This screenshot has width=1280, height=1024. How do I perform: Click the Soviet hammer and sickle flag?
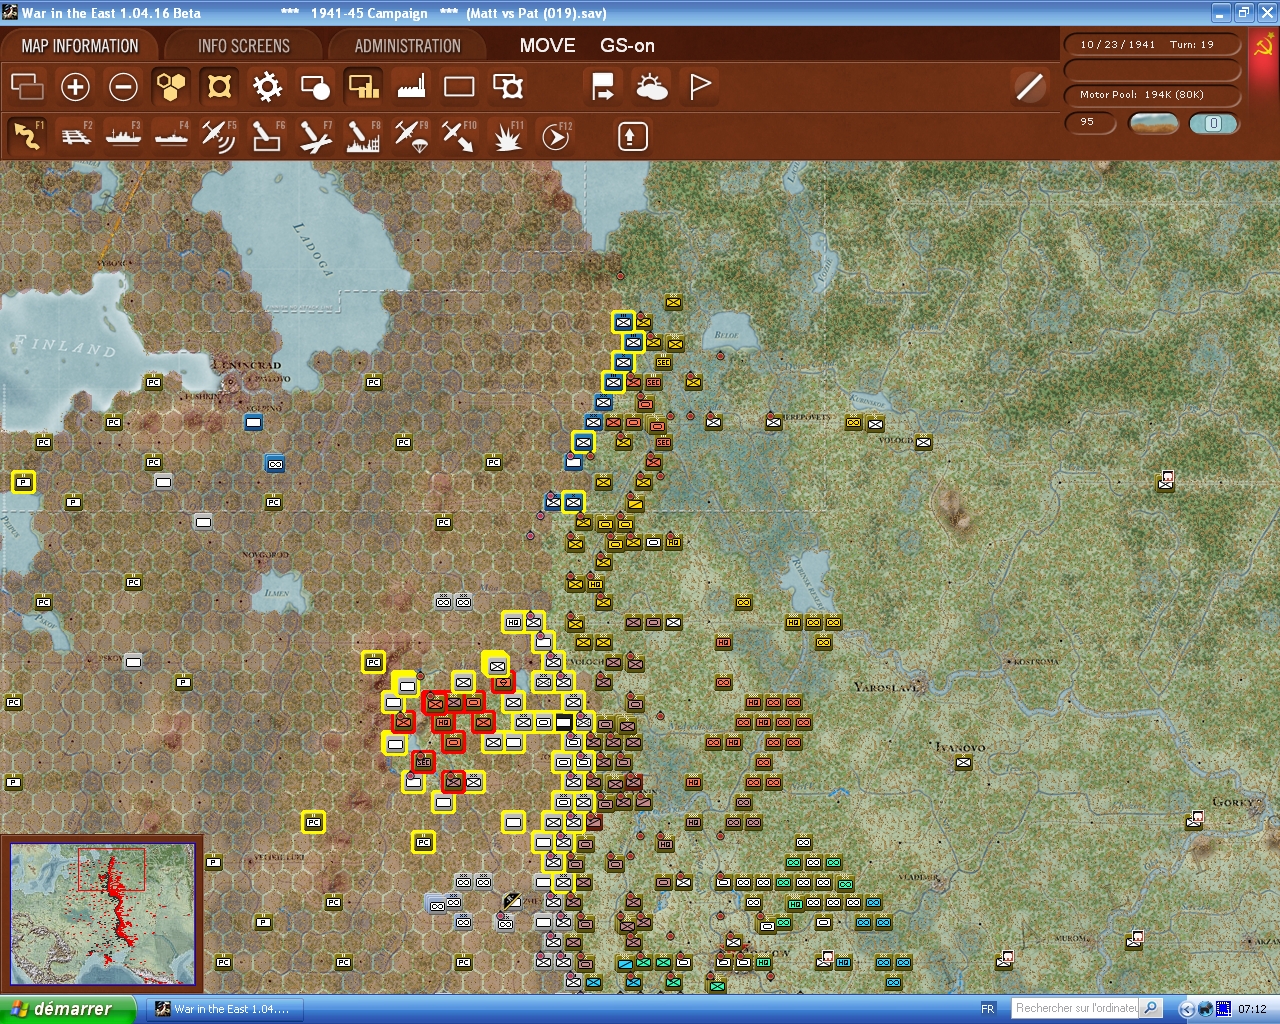point(1264,47)
